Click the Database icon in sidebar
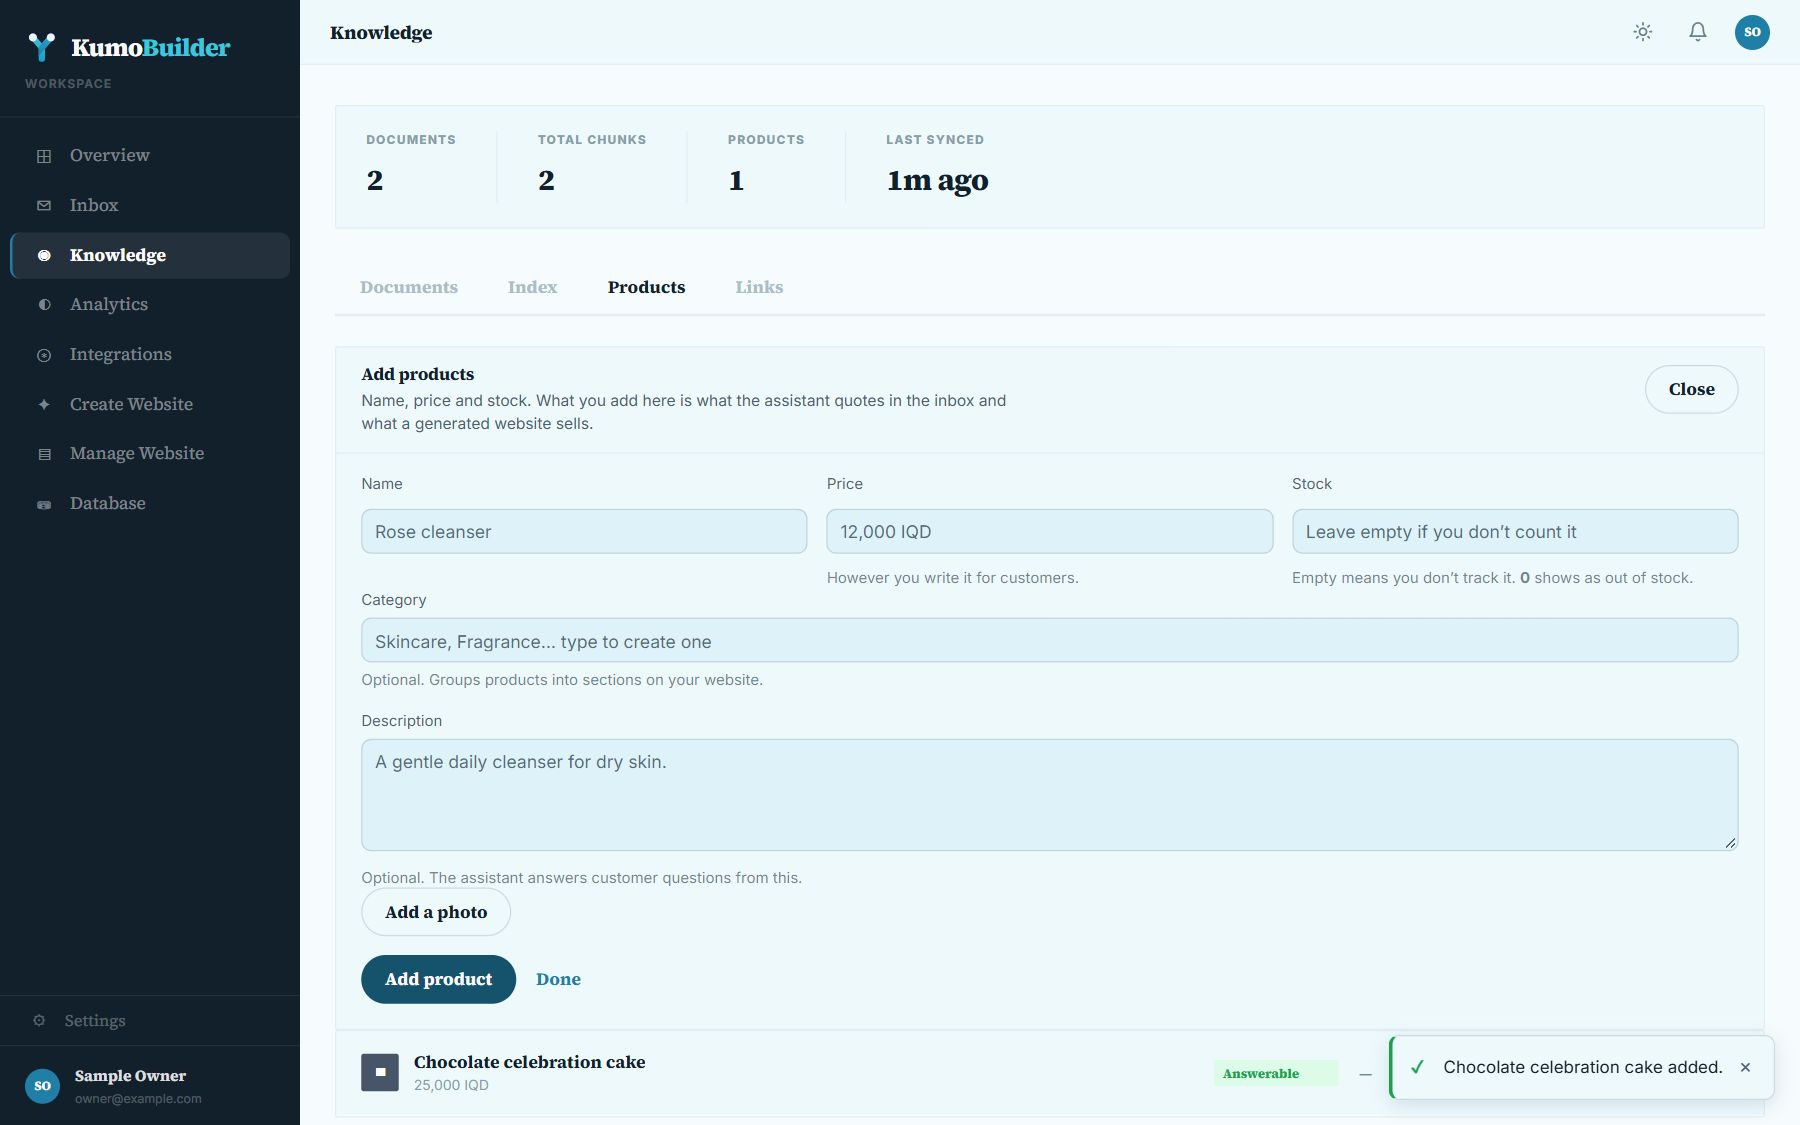The height and width of the screenshot is (1125, 1800). [x=44, y=504]
